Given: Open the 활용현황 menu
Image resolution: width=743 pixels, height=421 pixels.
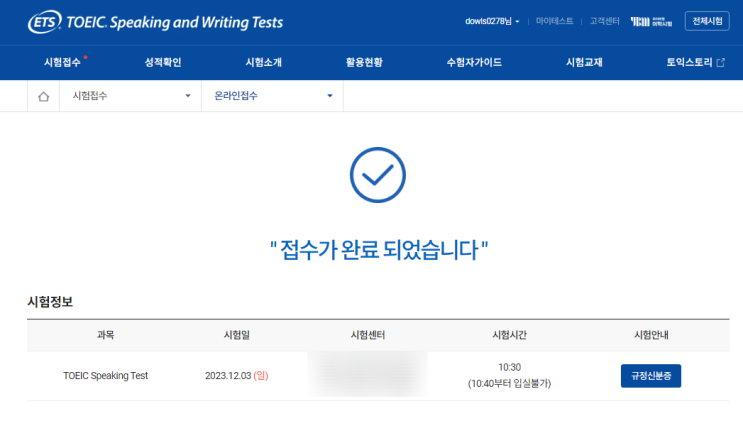Looking at the screenshot, I should tap(364, 63).
